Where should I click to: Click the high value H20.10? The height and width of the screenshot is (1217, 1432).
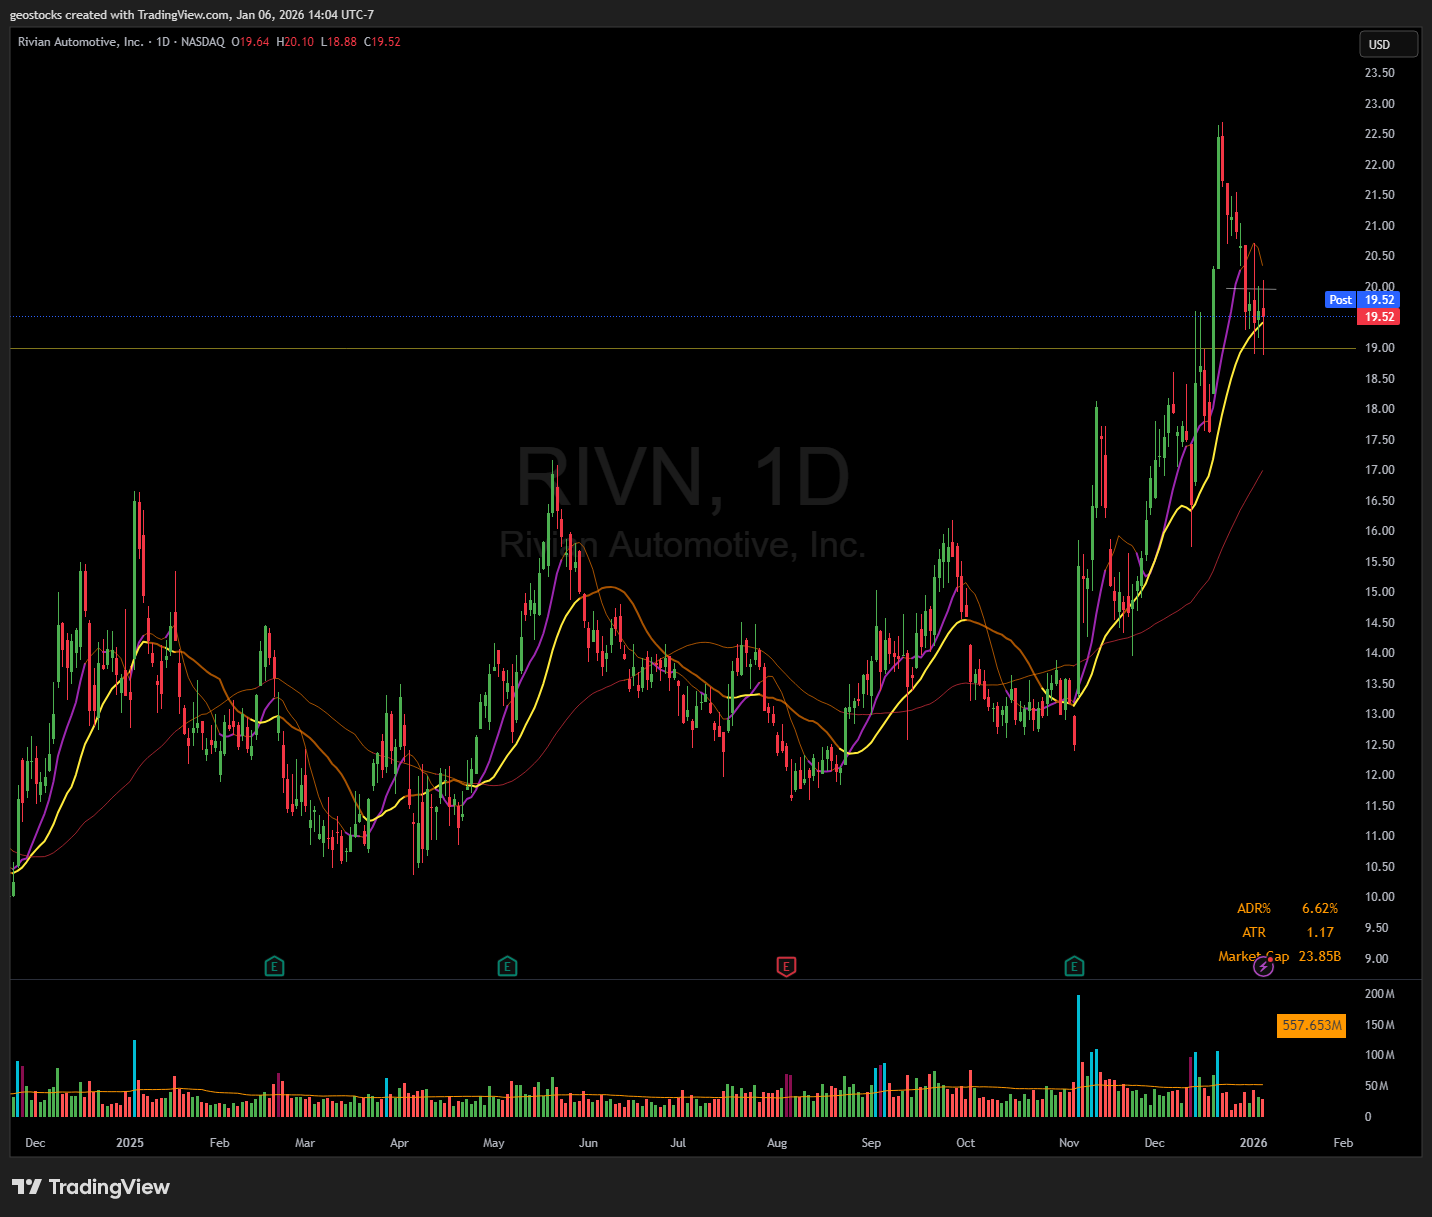(x=295, y=42)
